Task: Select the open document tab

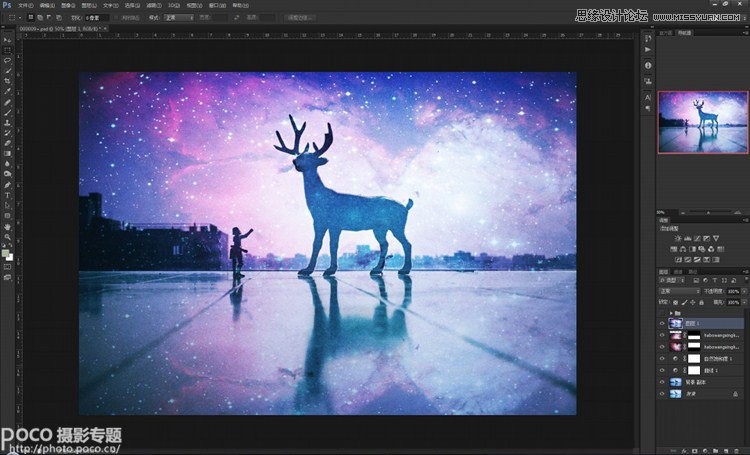Action: [61, 29]
